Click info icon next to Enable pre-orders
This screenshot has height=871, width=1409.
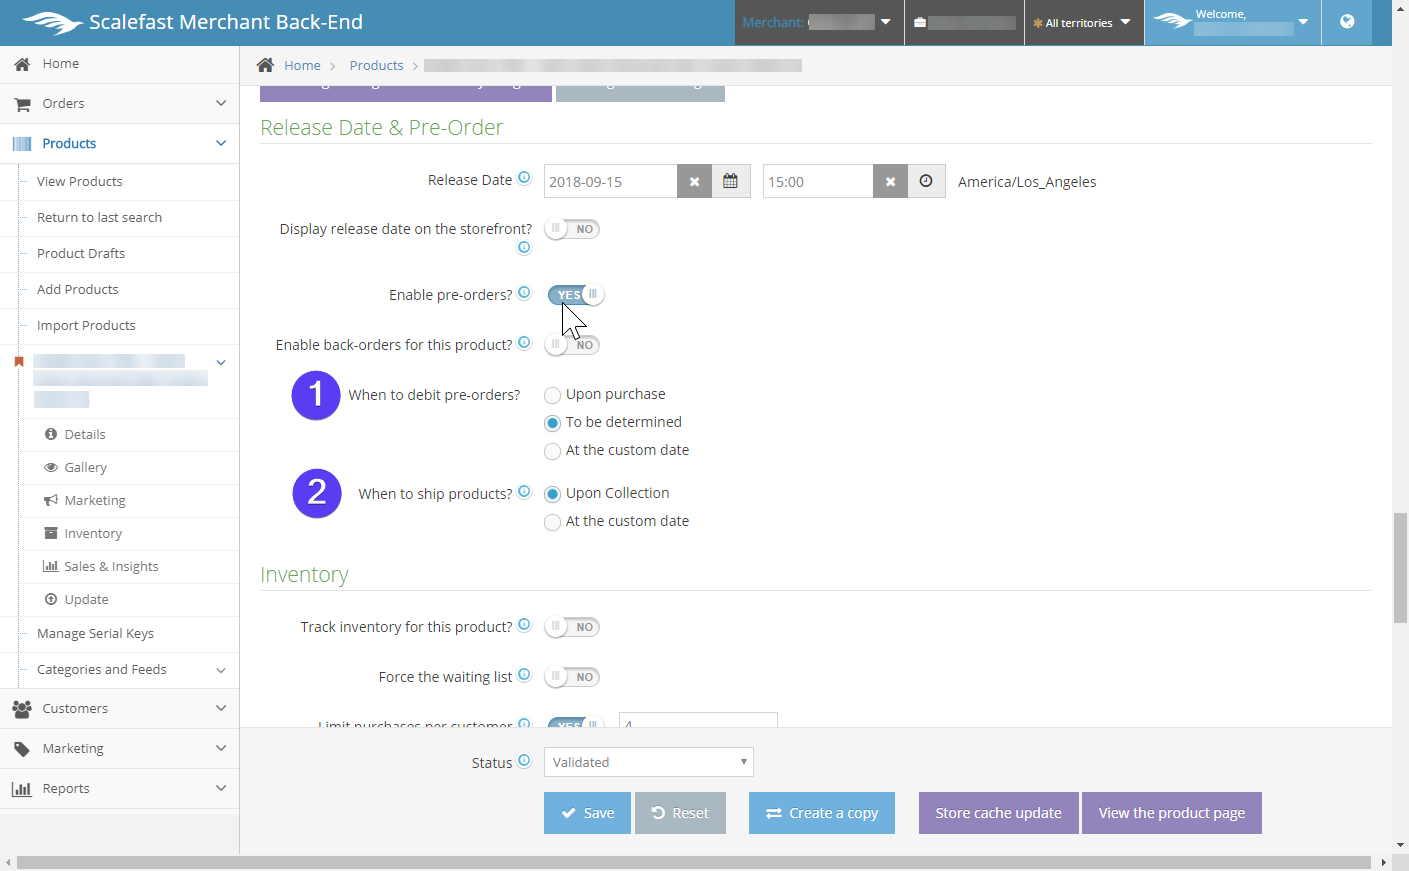(x=524, y=293)
